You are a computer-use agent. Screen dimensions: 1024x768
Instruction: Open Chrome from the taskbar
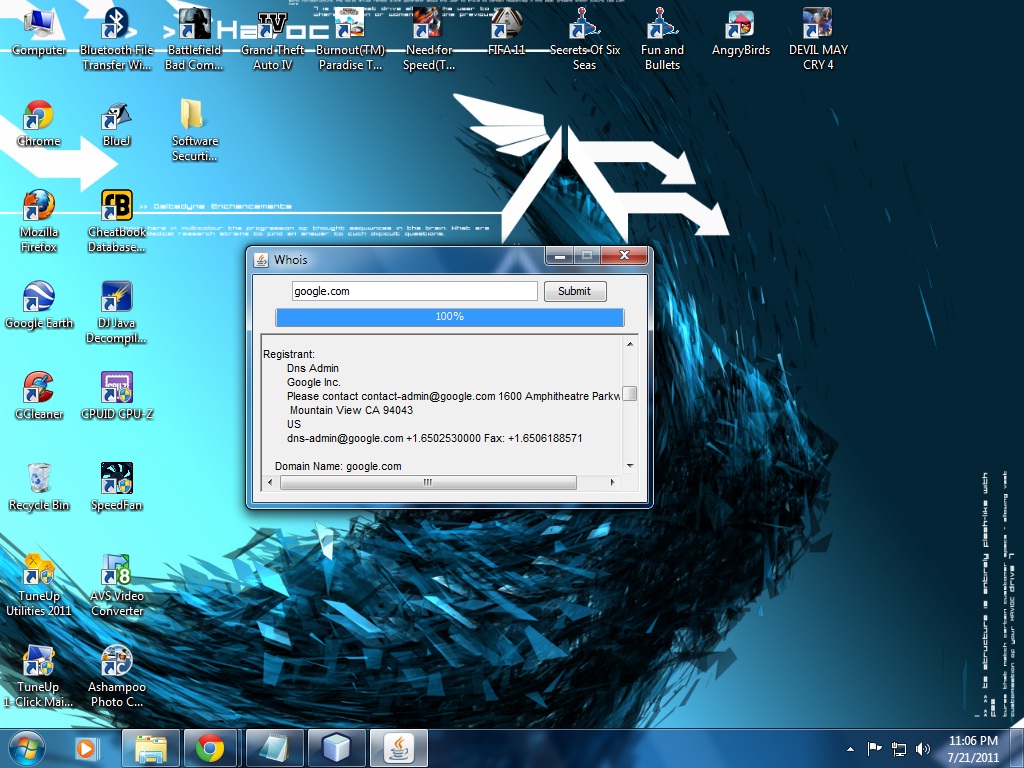[209, 747]
